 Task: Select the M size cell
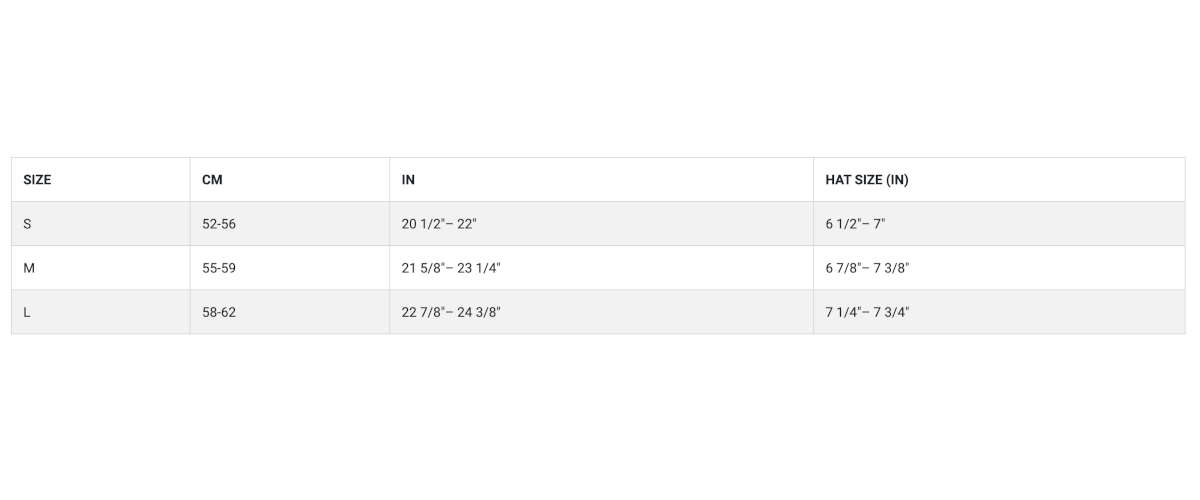[28, 268]
